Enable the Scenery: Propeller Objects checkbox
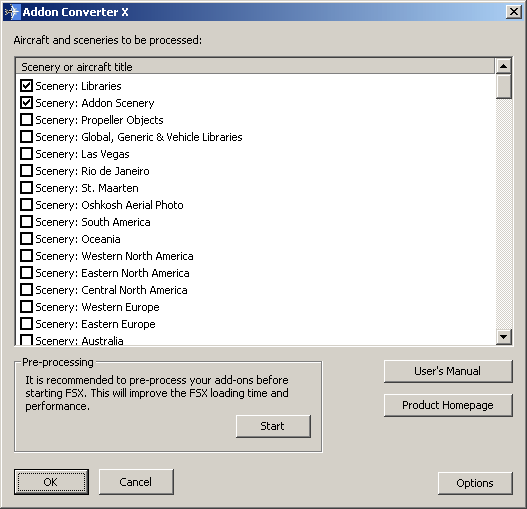This screenshot has height=509, width=527. click(x=26, y=120)
